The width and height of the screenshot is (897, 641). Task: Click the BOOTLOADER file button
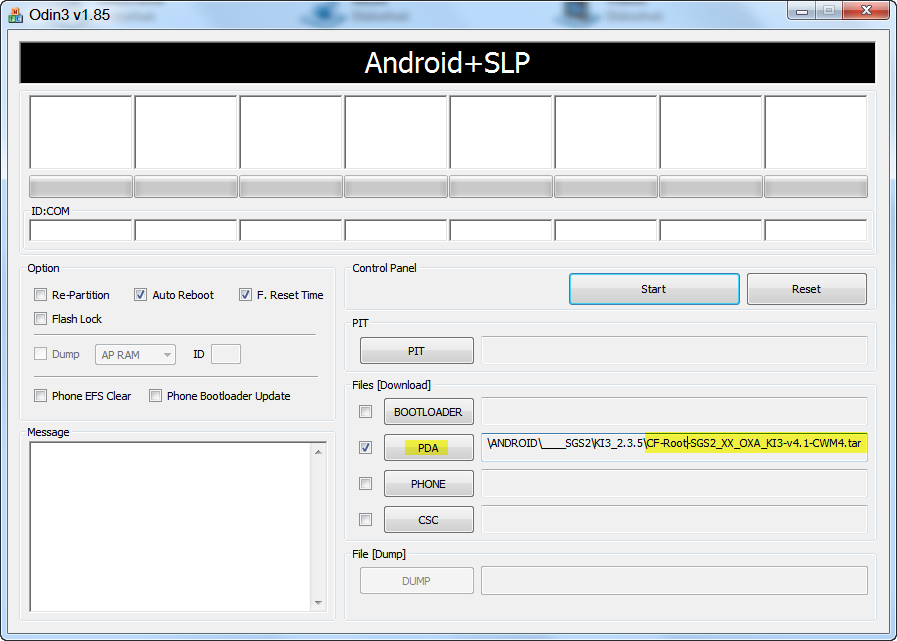click(x=428, y=411)
